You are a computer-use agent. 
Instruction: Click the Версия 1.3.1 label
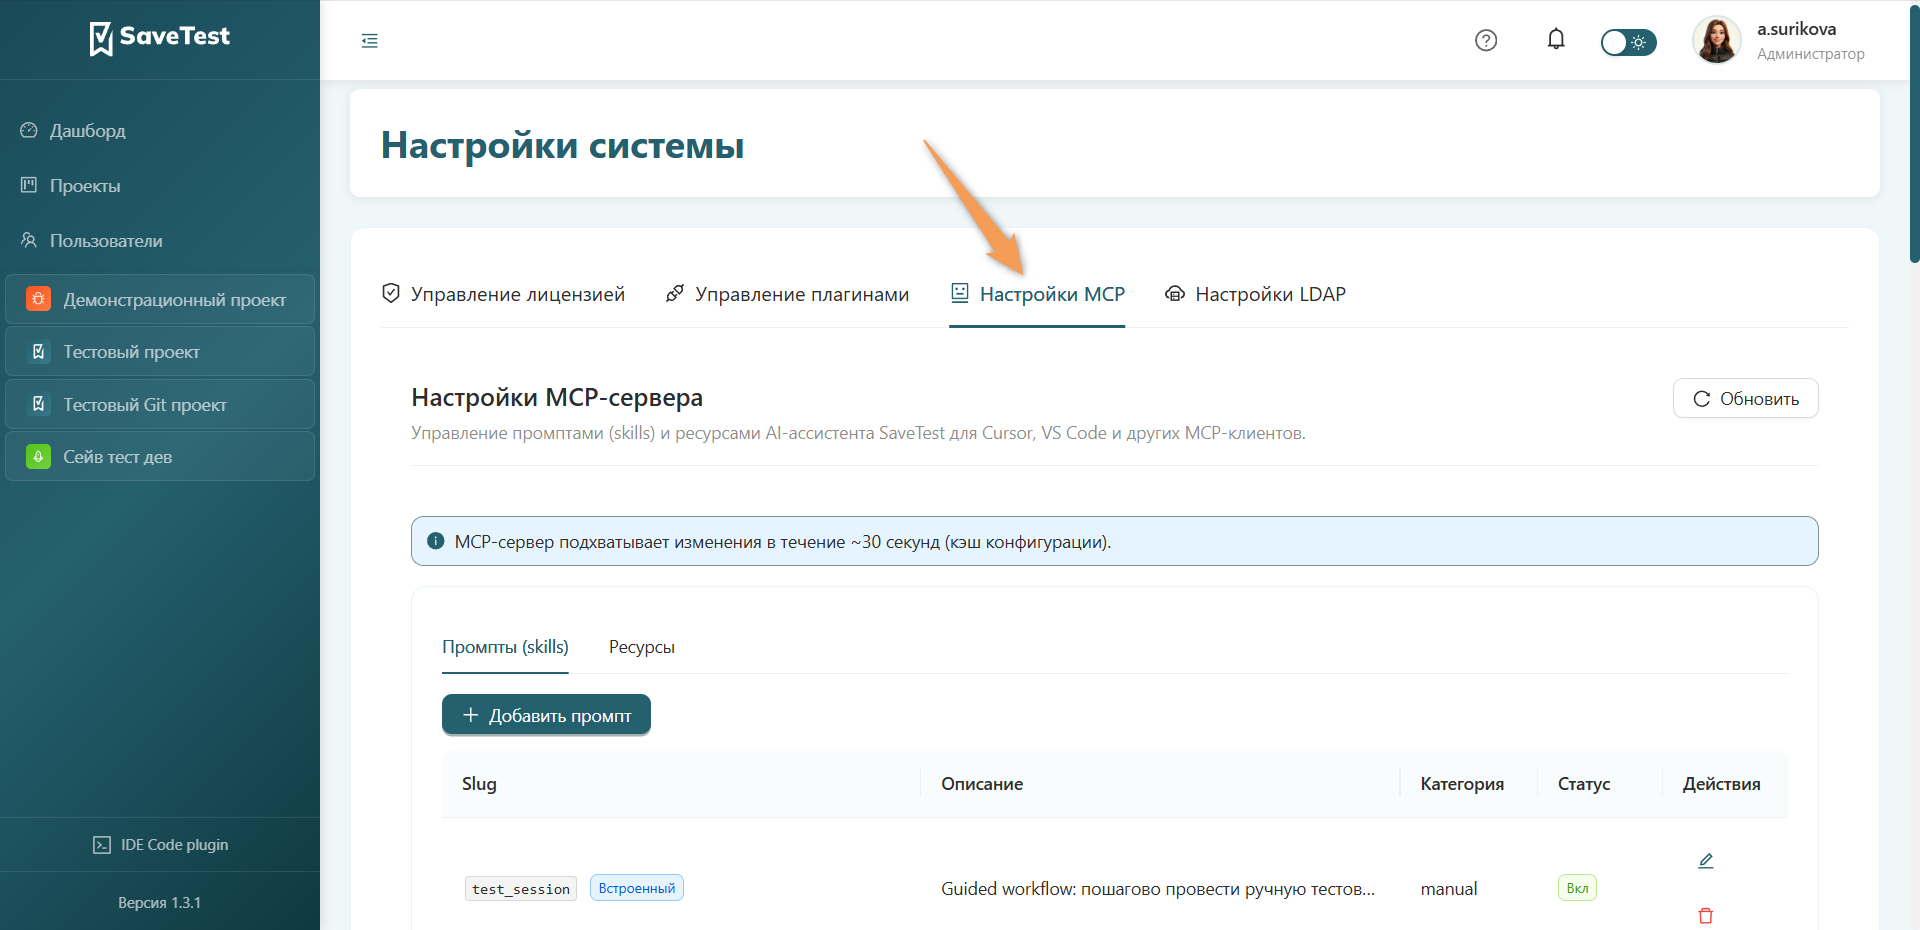click(160, 903)
